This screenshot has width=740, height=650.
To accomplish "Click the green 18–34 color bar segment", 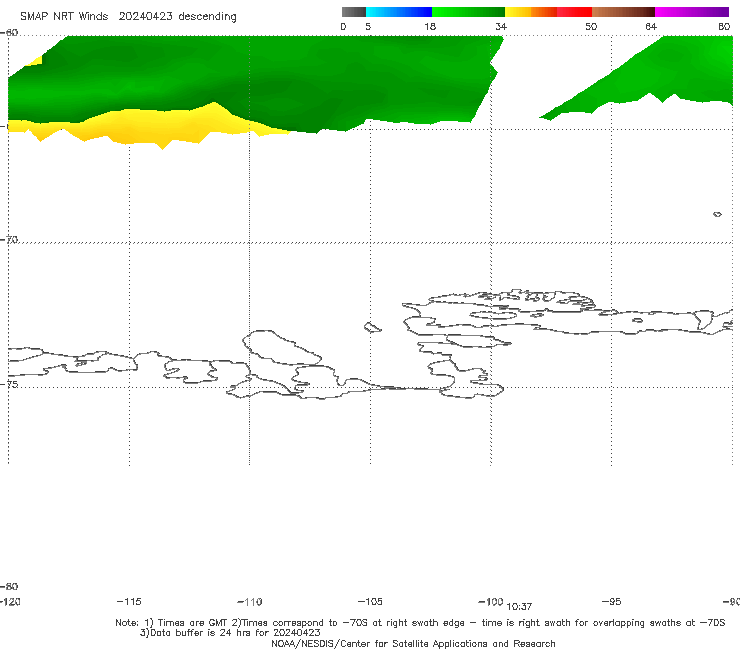I will tap(468, 12).
